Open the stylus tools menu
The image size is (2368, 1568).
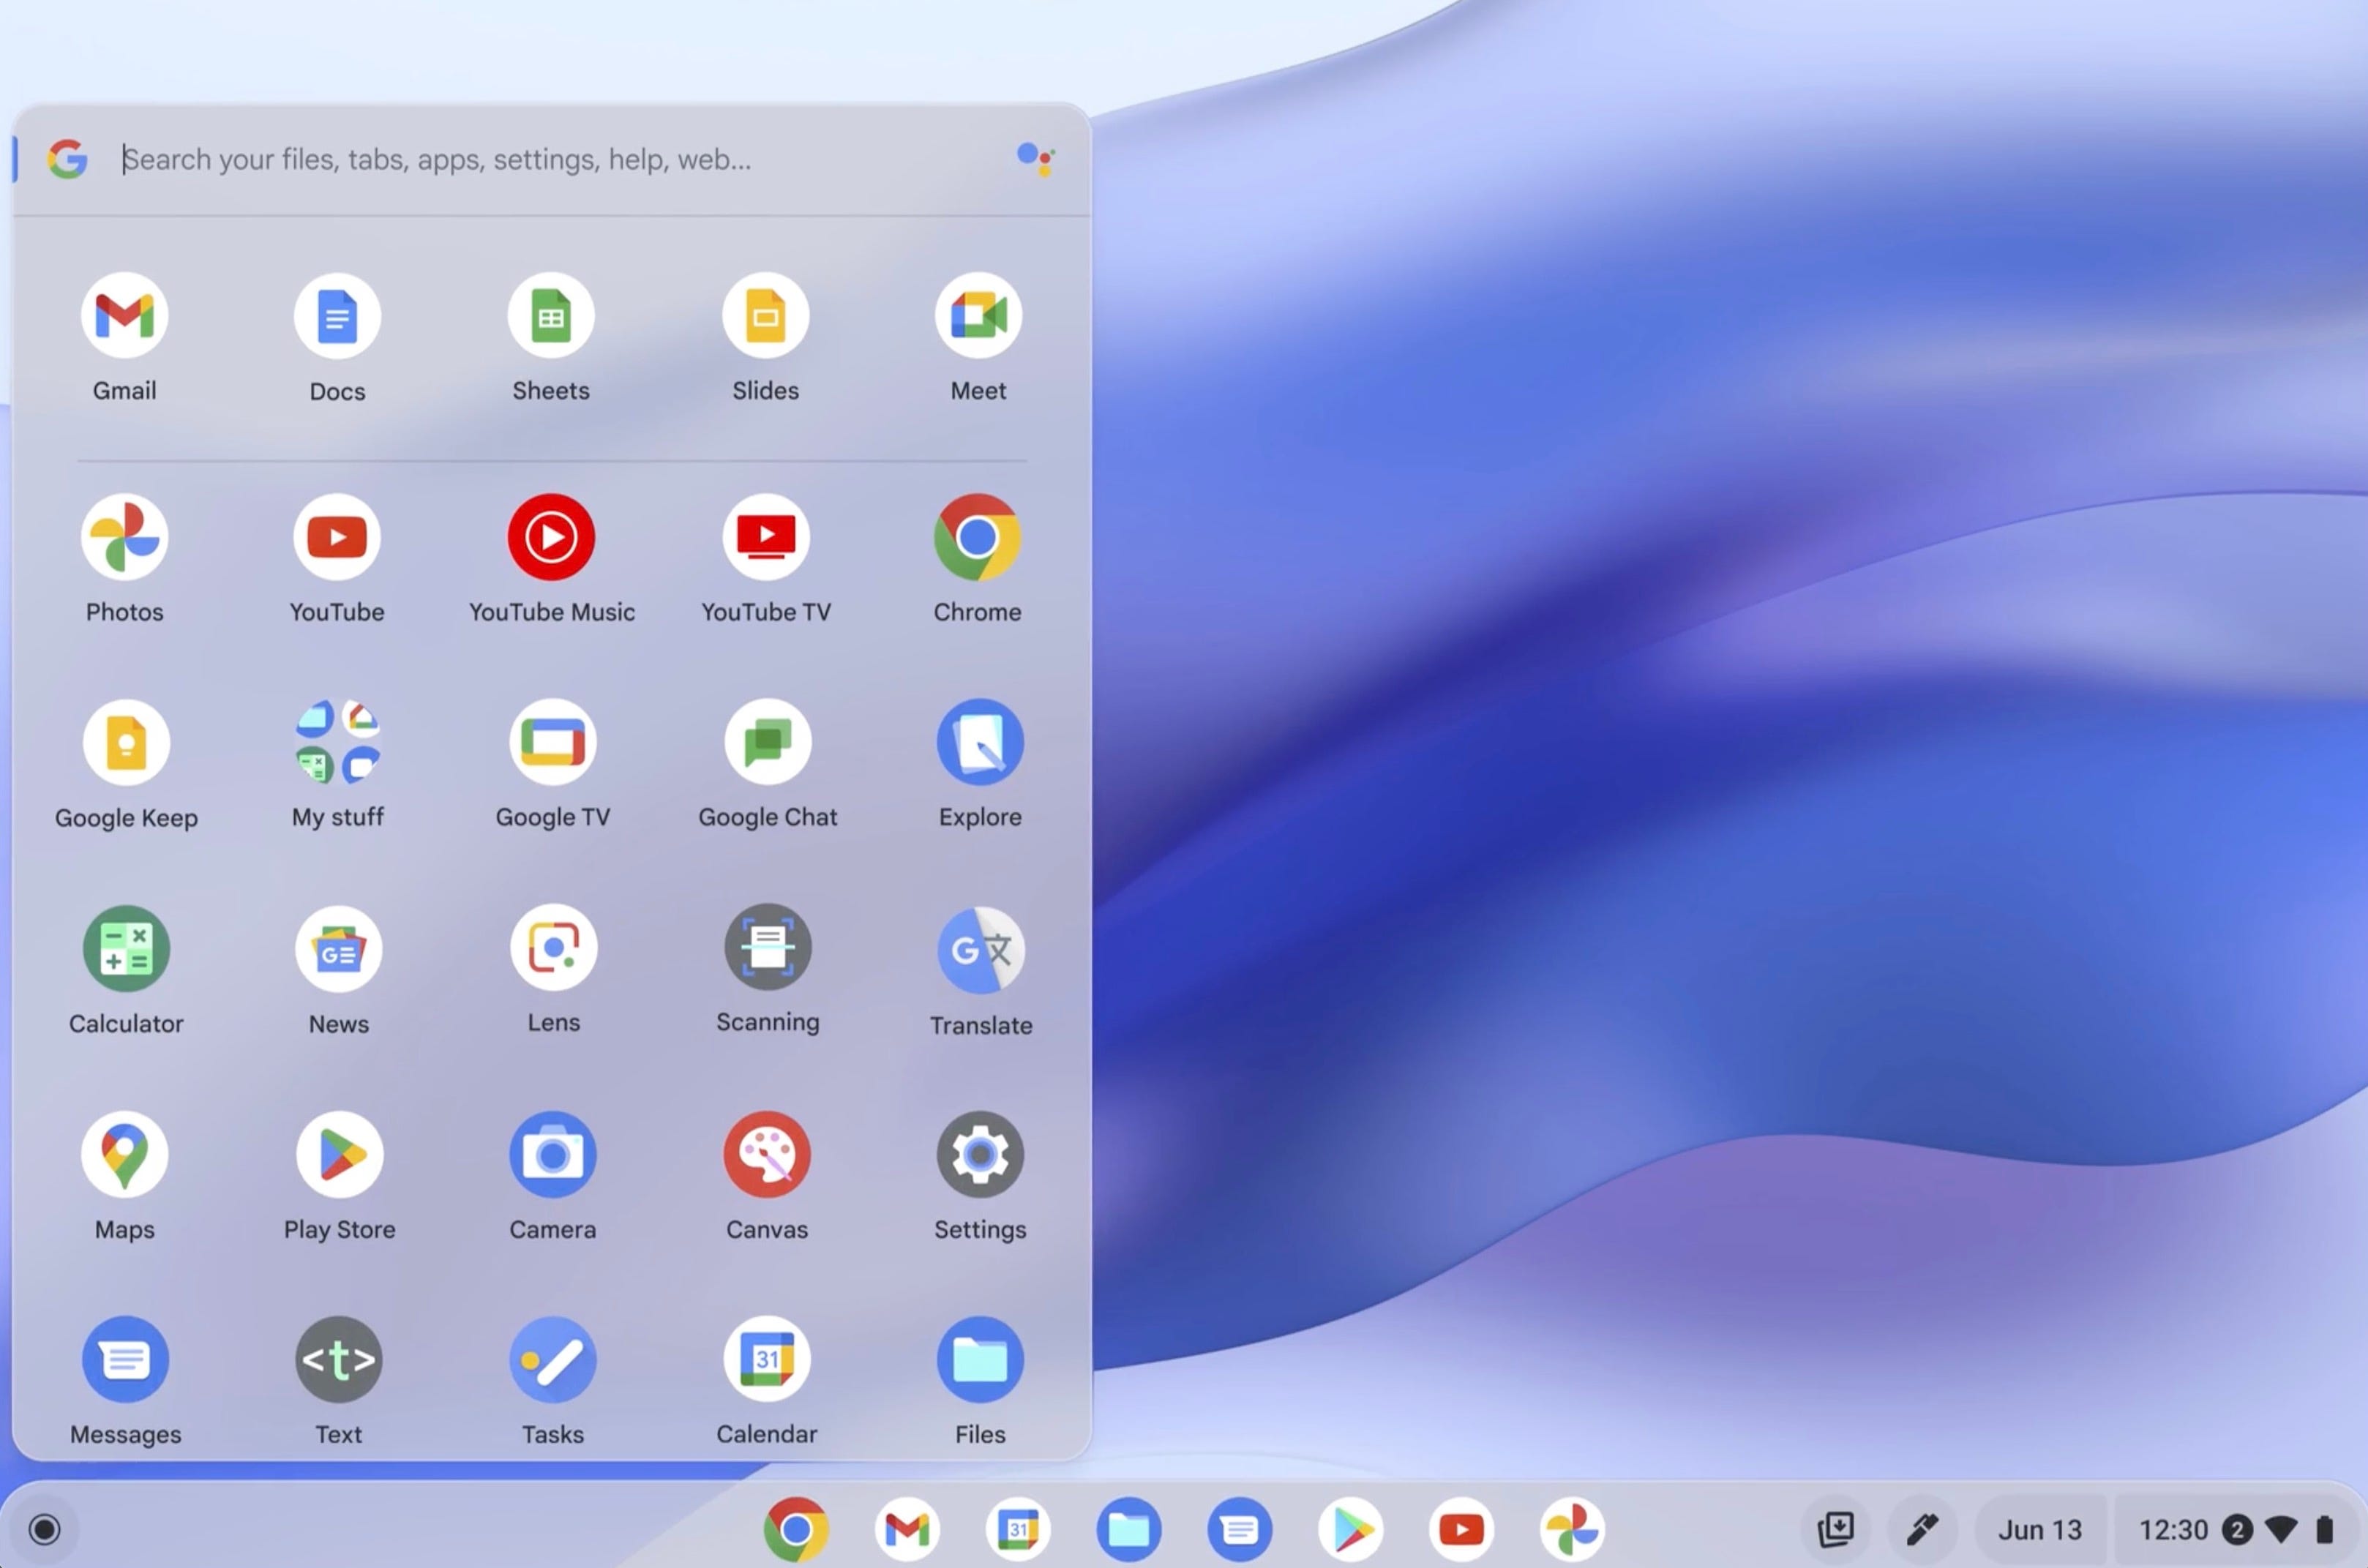tap(1922, 1530)
